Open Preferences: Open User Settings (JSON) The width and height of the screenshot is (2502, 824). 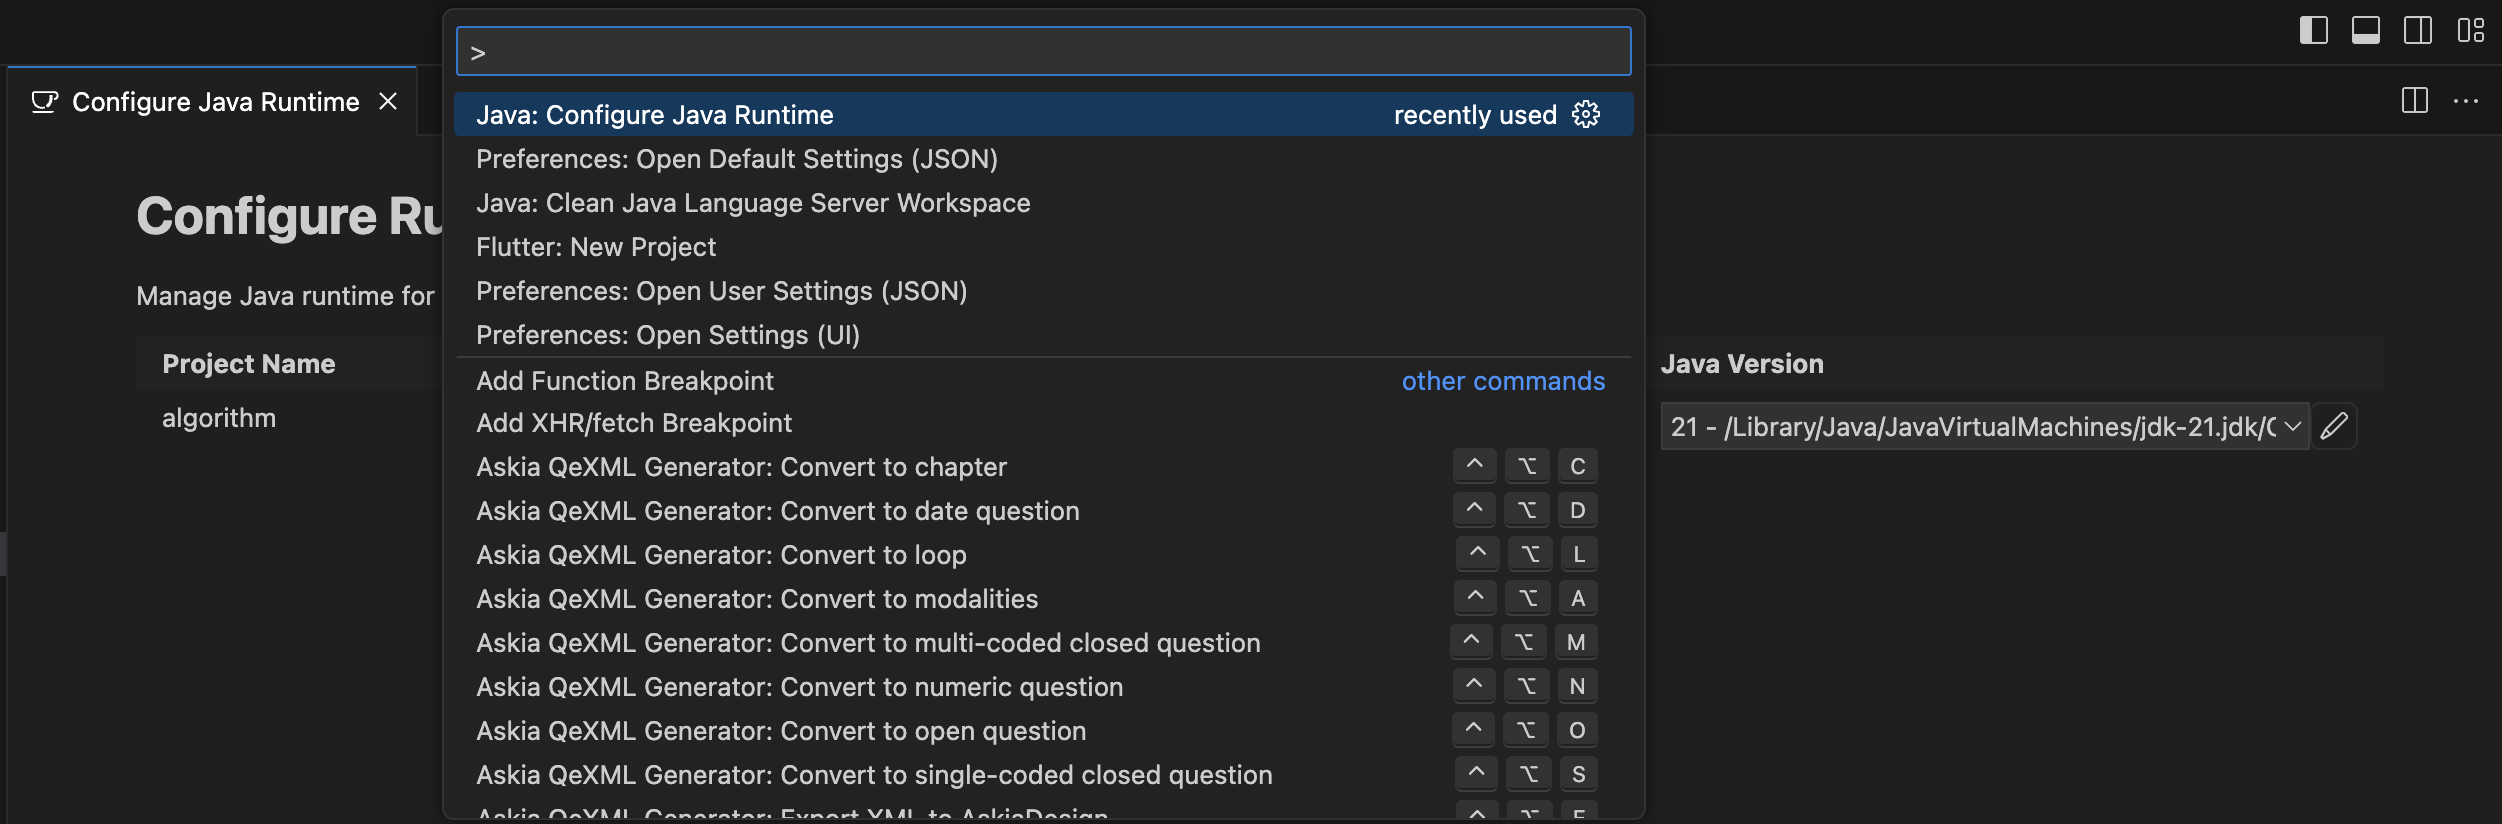click(1043, 291)
